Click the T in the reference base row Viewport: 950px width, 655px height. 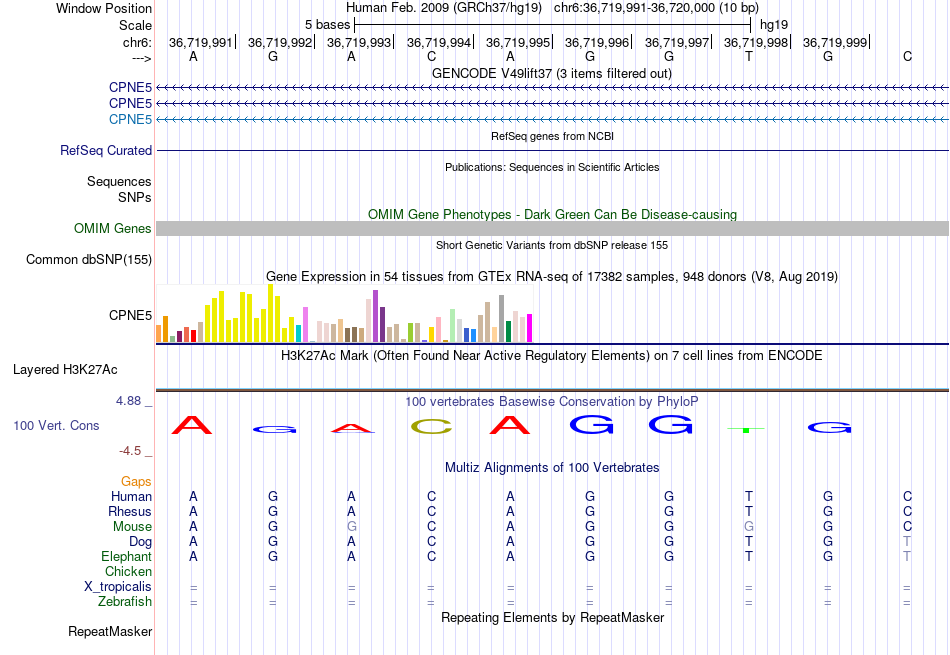click(749, 56)
